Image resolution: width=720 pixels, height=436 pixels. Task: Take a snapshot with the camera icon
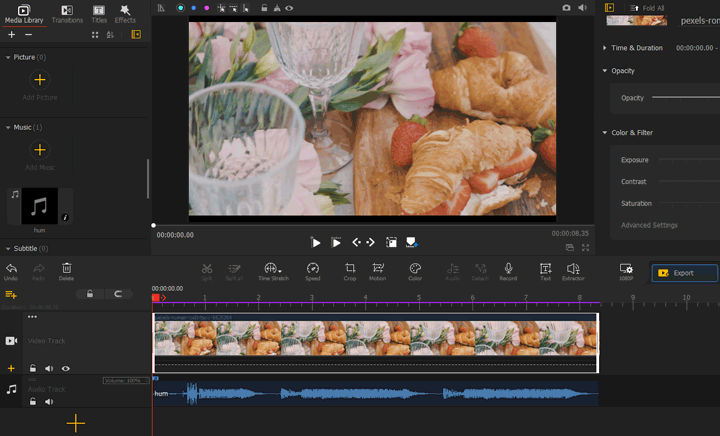tap(566, 7)
